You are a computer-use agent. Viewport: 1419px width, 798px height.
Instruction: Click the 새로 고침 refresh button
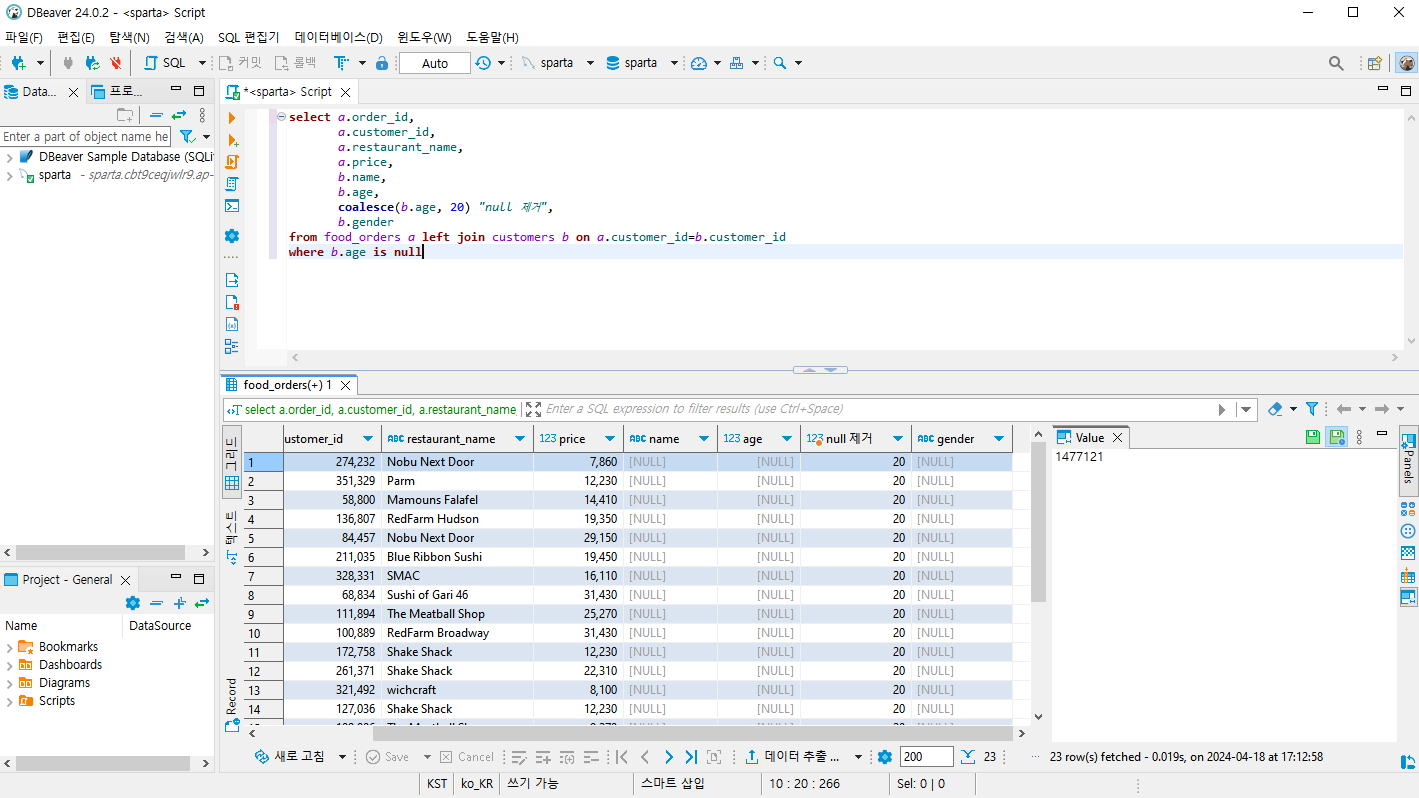click(x=290, y=757)
